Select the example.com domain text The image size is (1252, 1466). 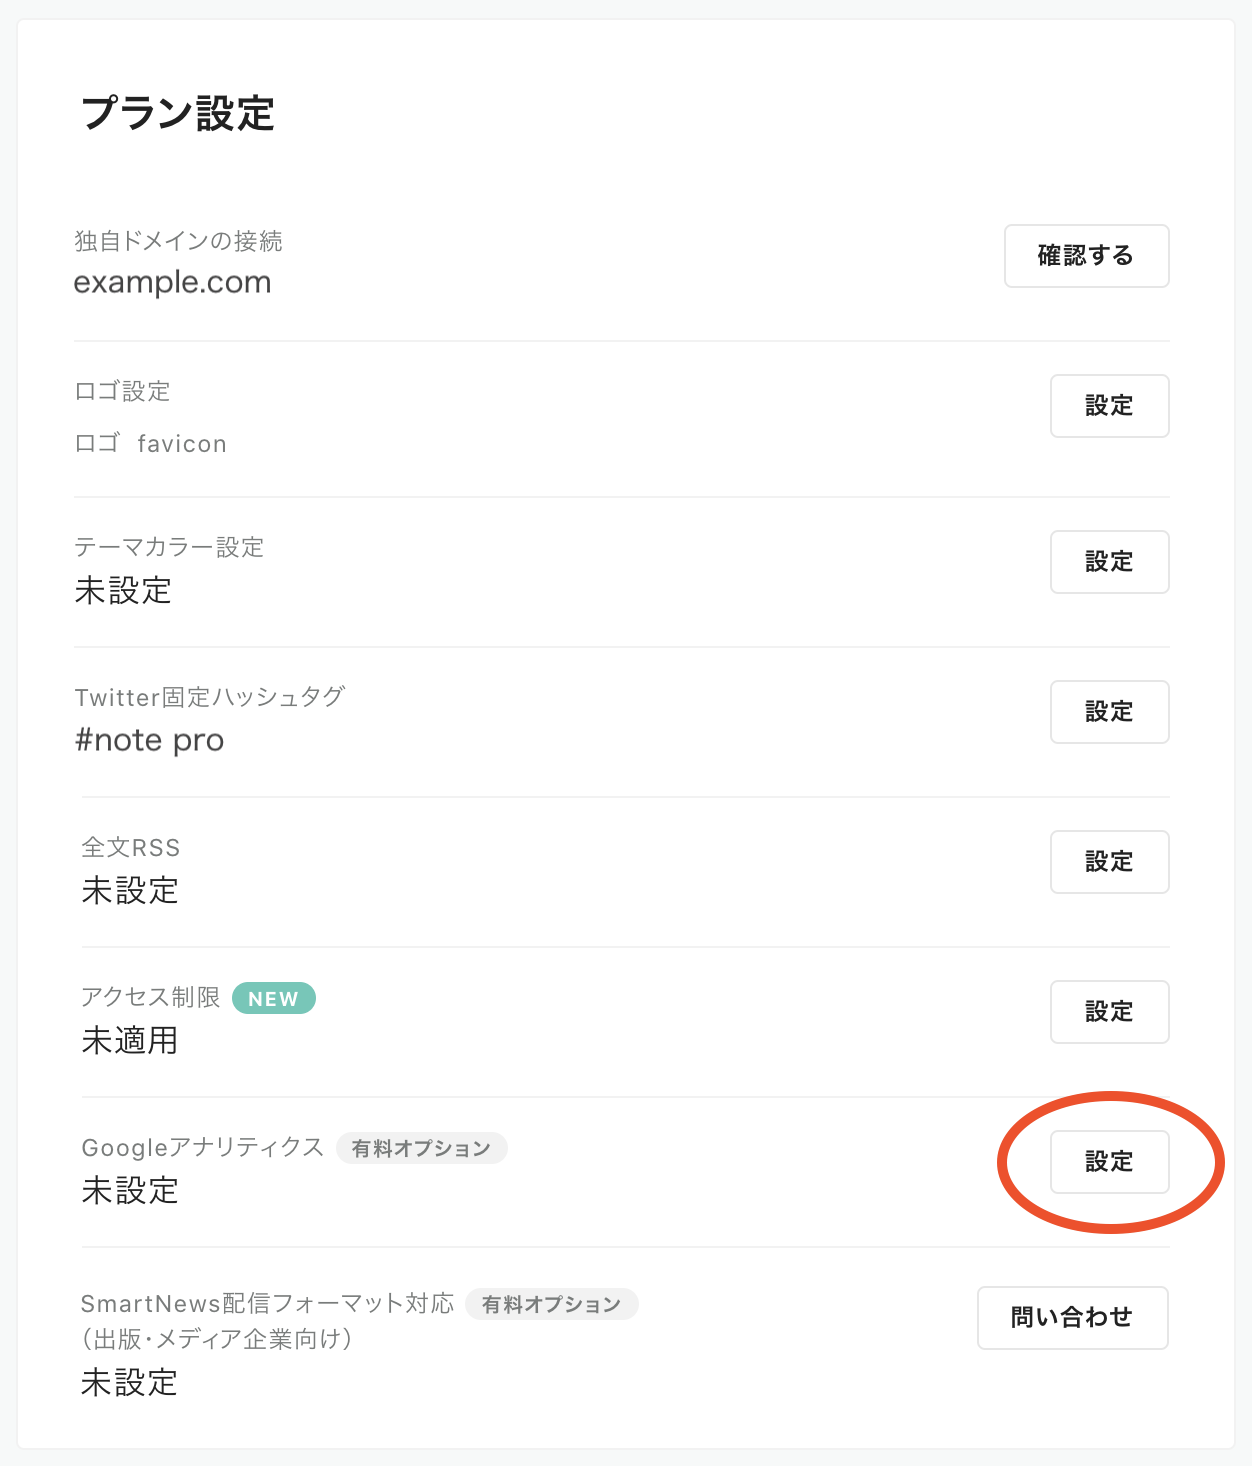point(172,282)
